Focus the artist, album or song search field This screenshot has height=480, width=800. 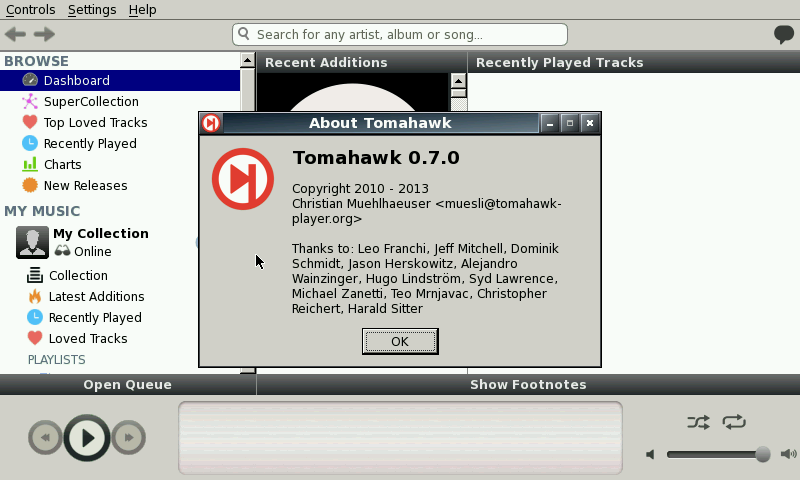(400, 34)
